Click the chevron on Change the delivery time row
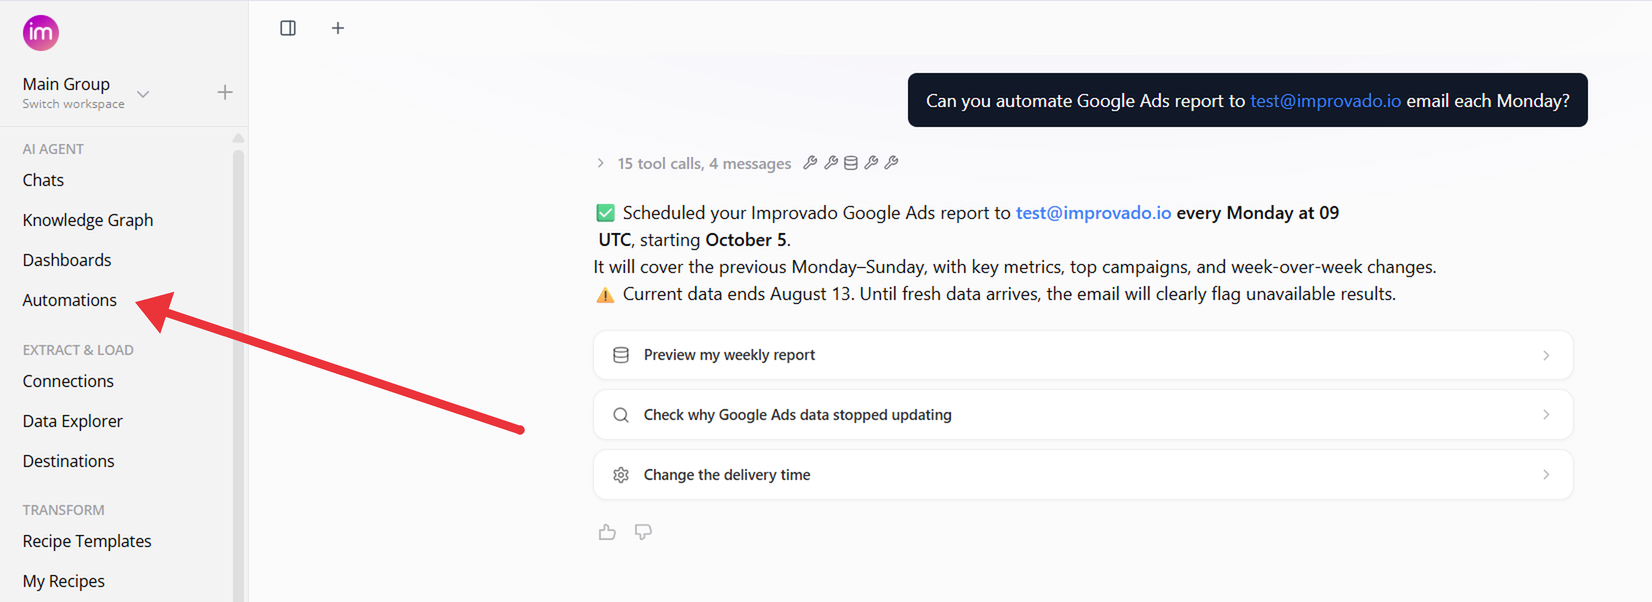Screen dimensions: 1652x602 1546,475
